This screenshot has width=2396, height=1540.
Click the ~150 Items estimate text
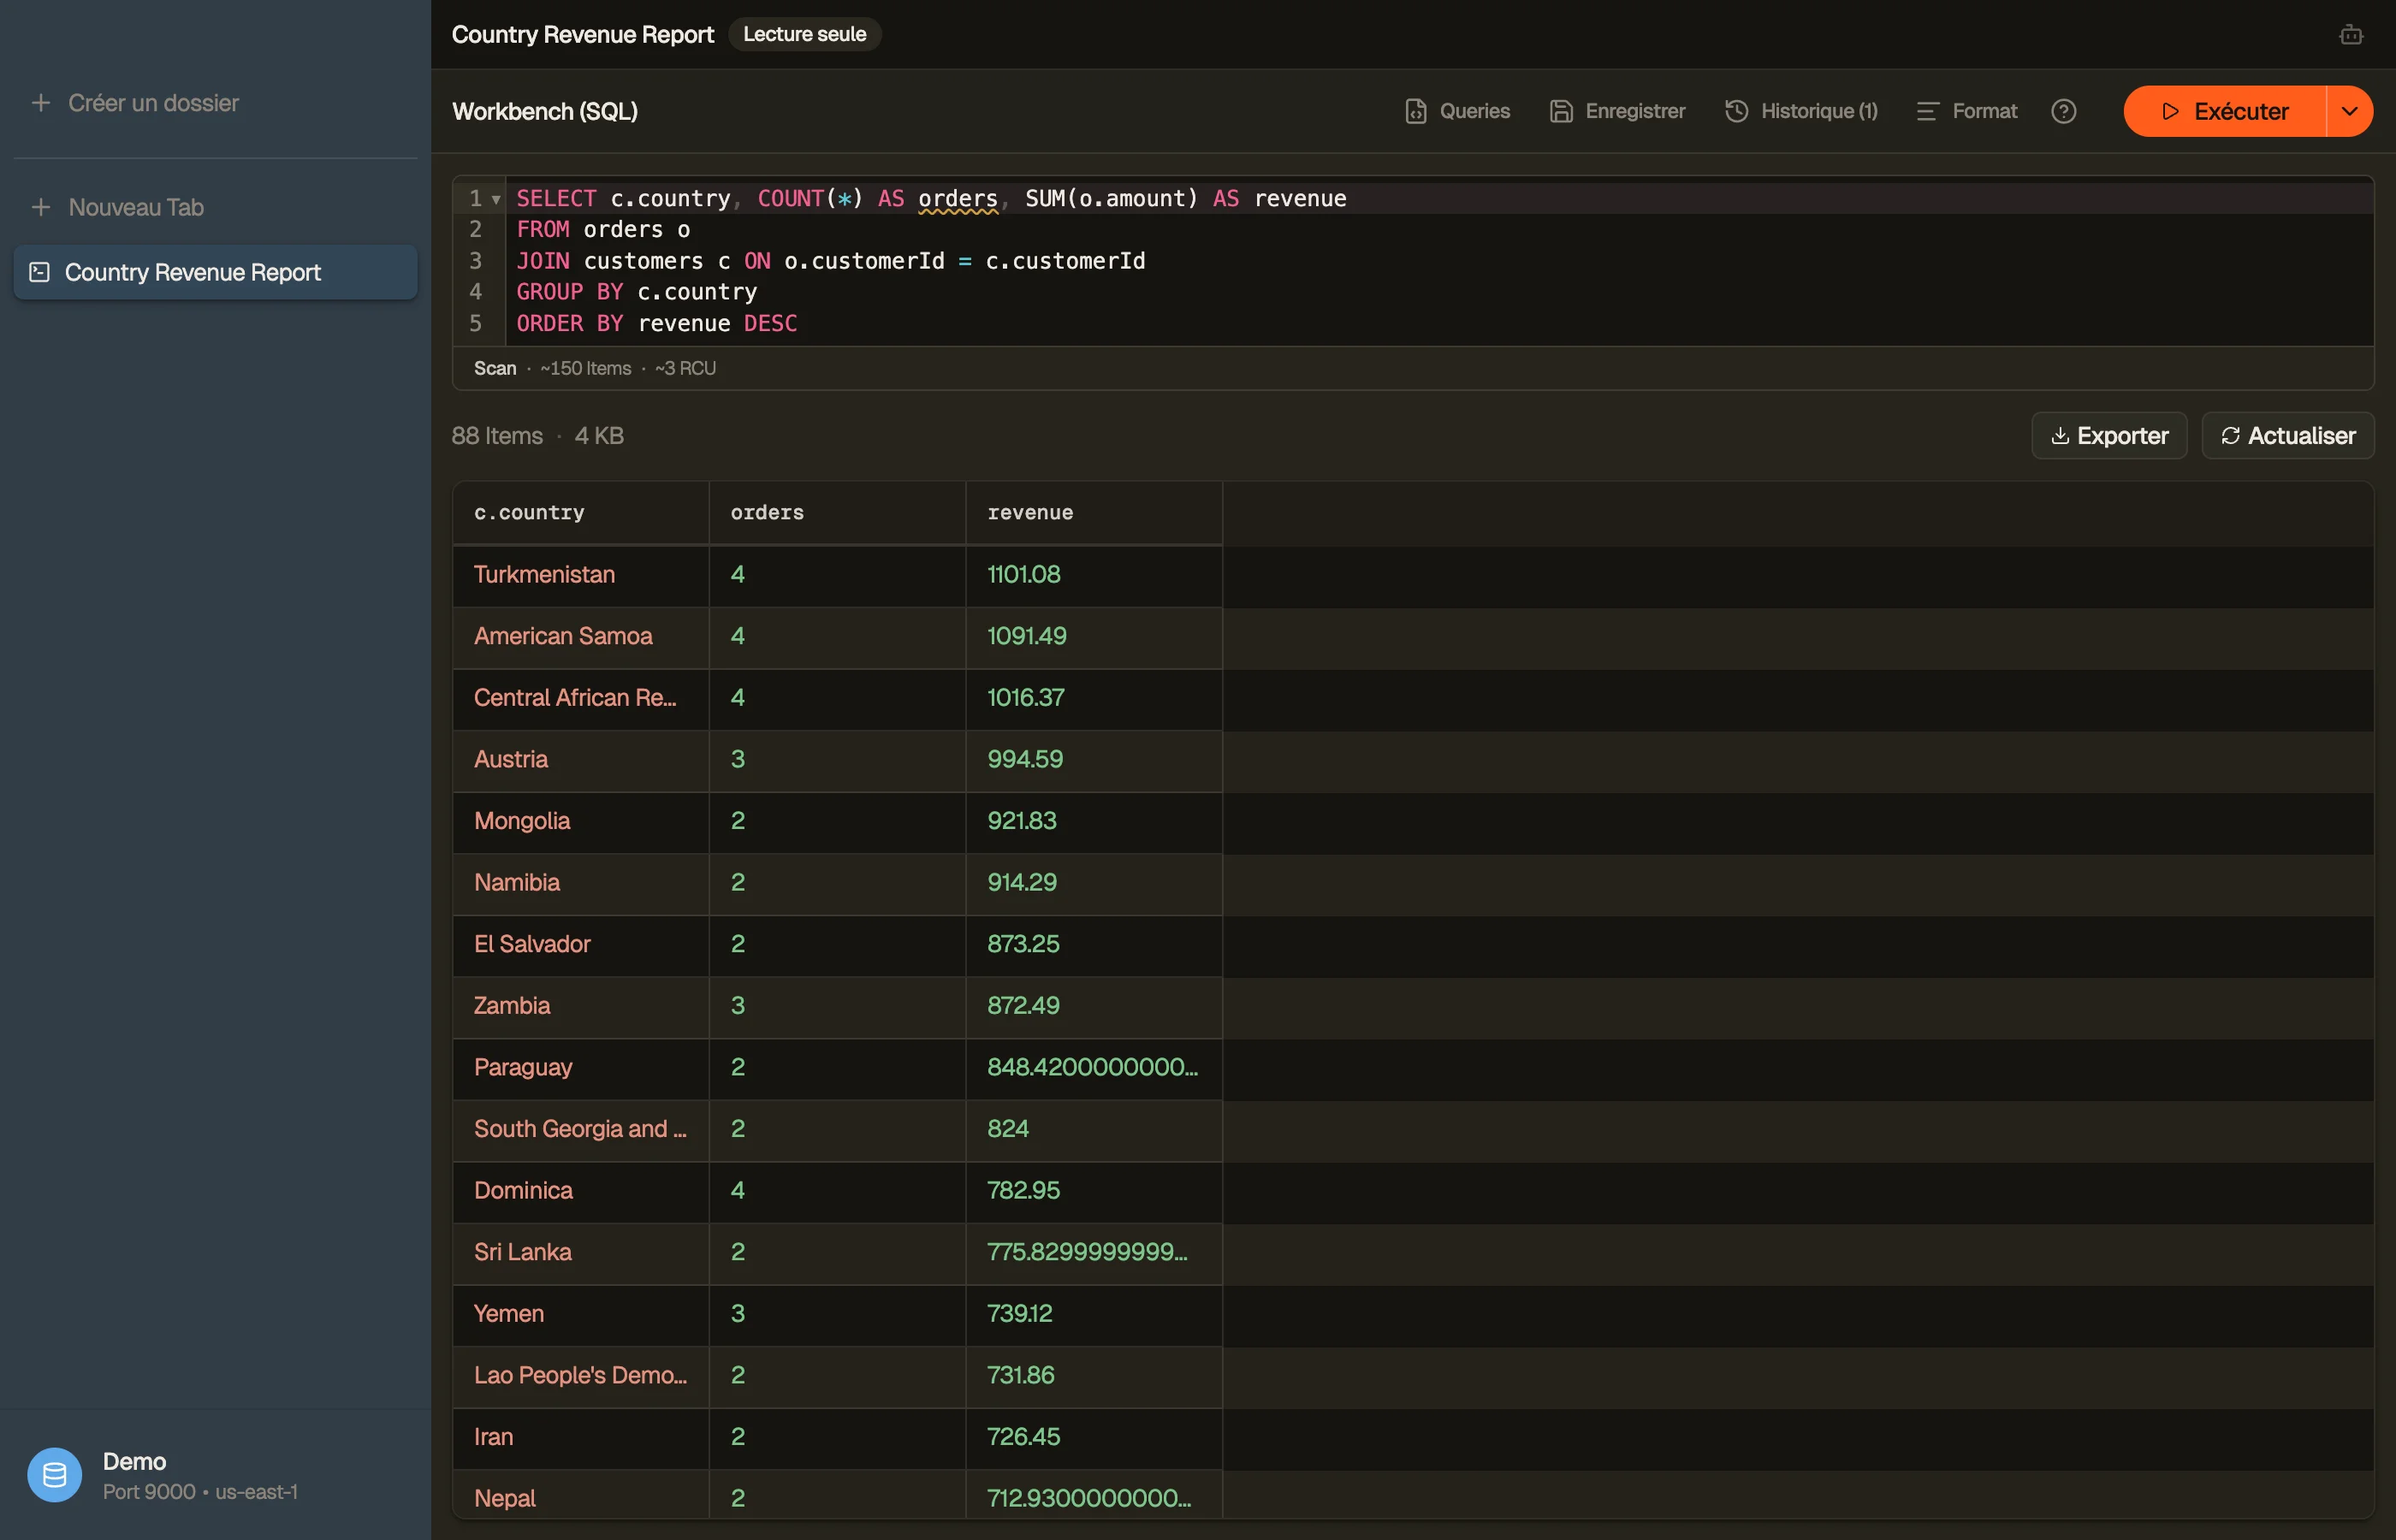585,368
